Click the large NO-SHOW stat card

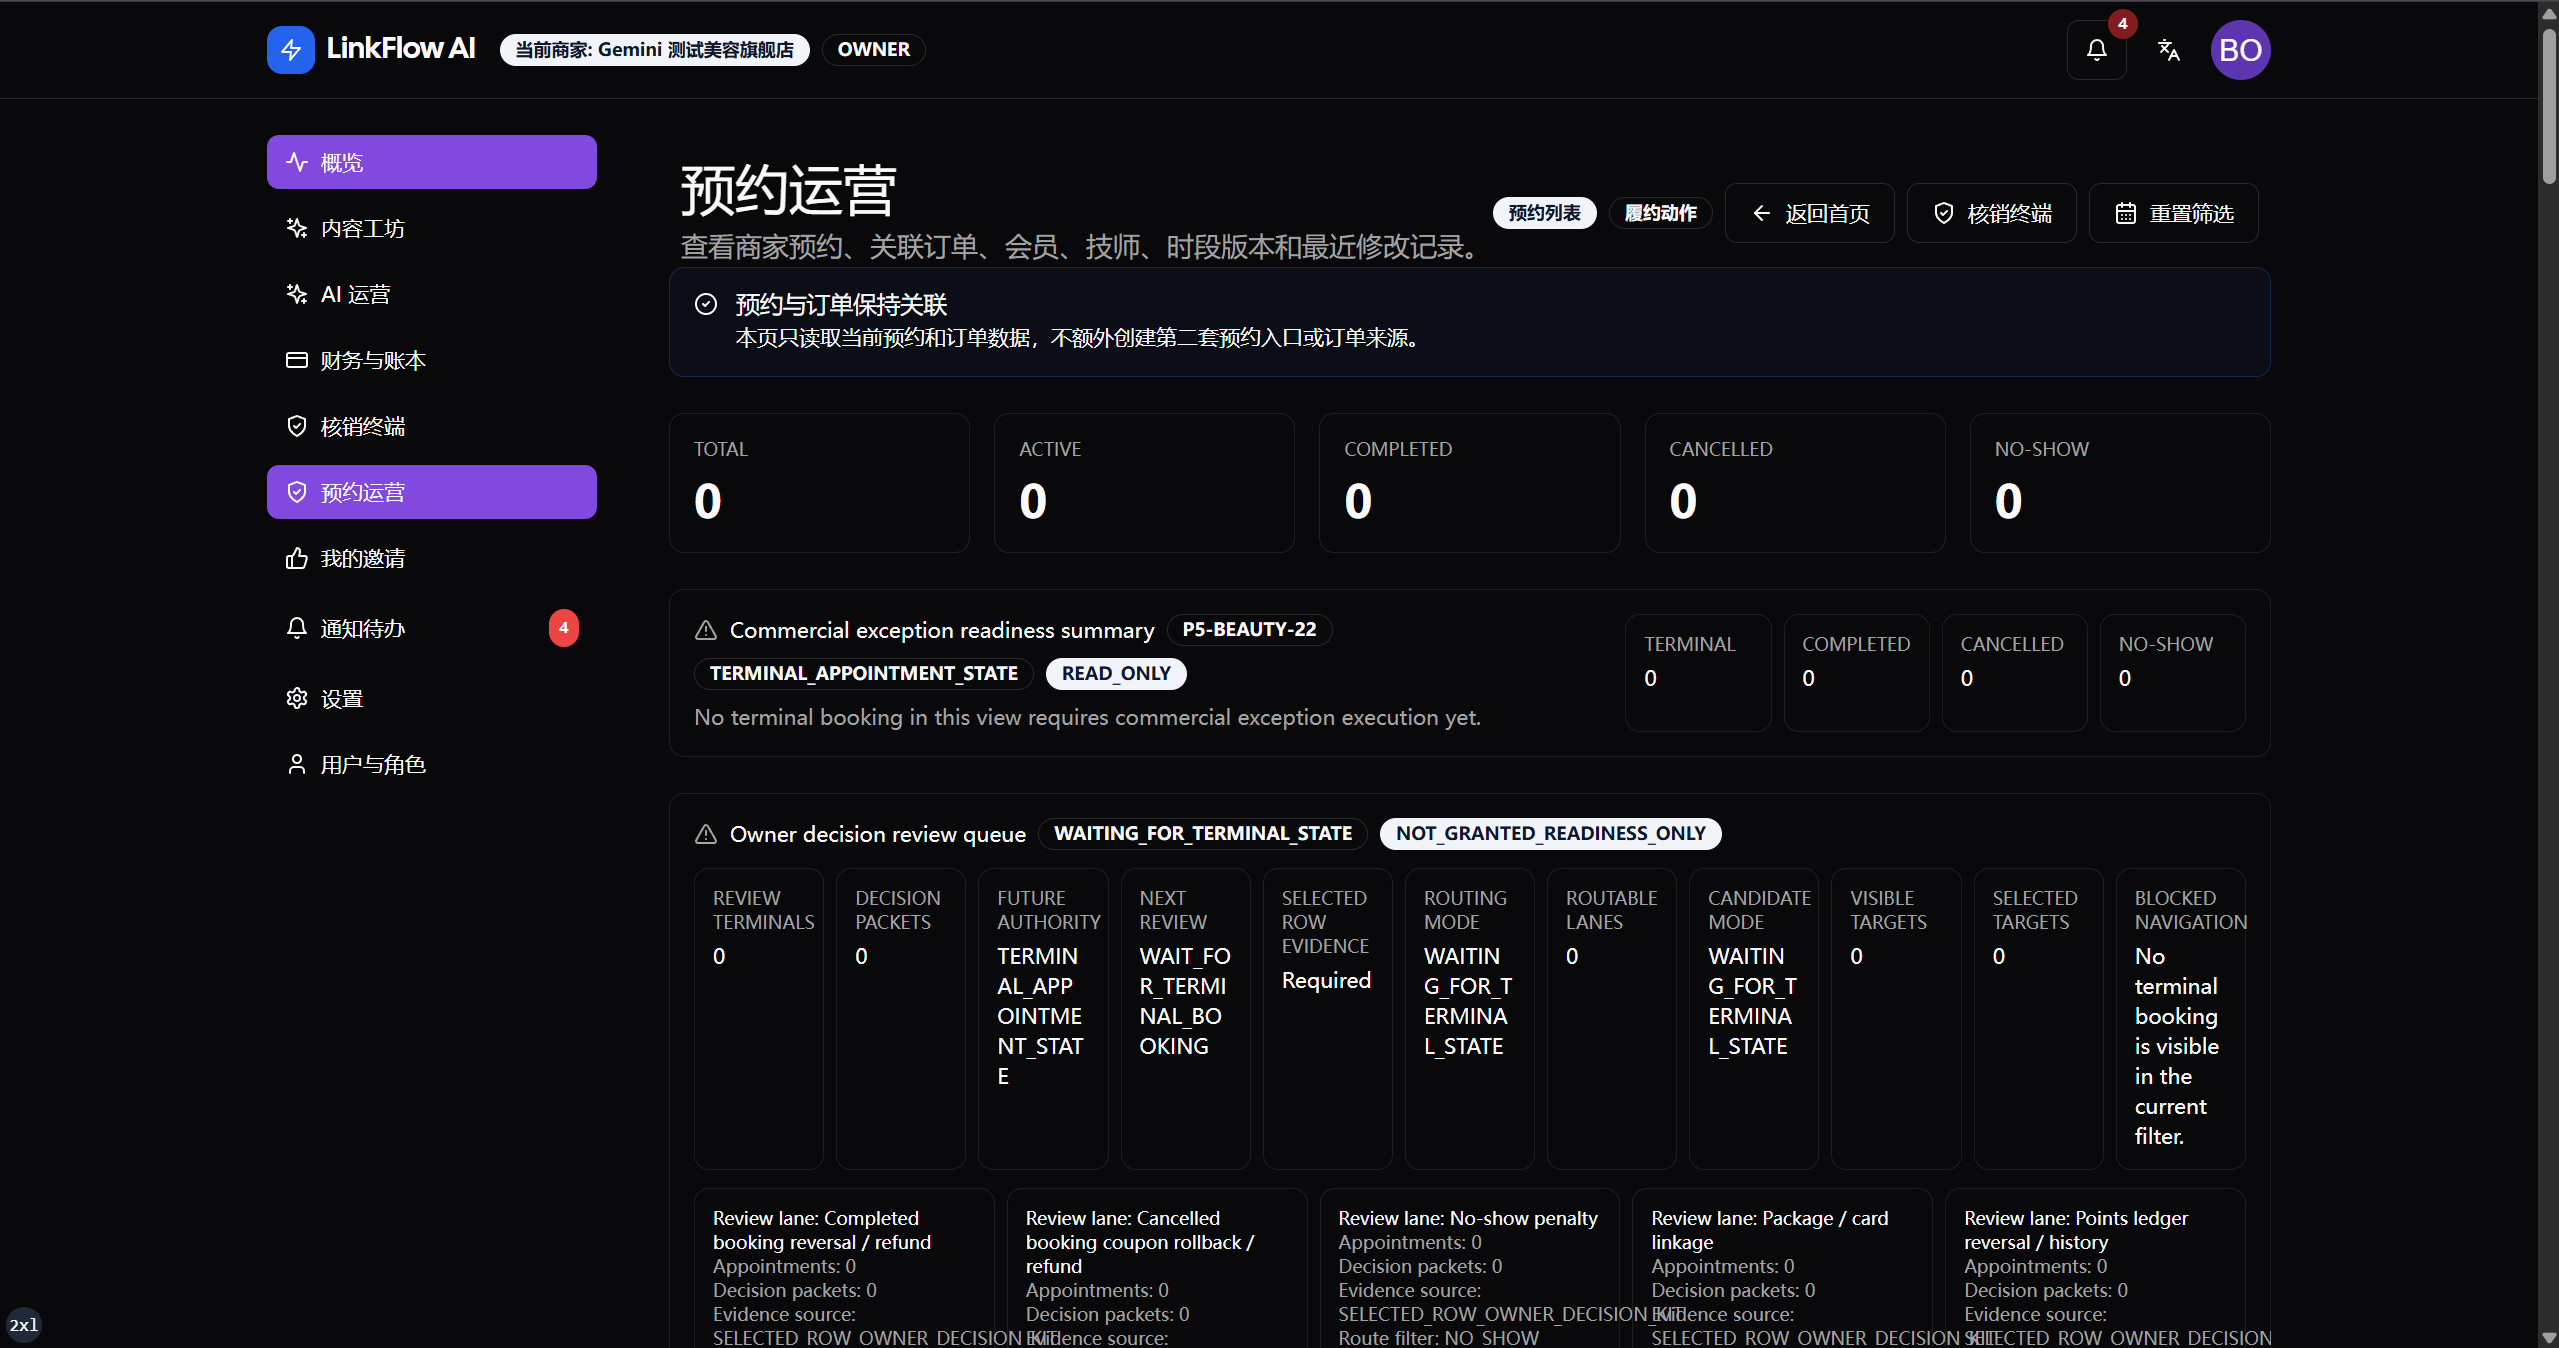pyautogui.click(x=2120, y=483)
